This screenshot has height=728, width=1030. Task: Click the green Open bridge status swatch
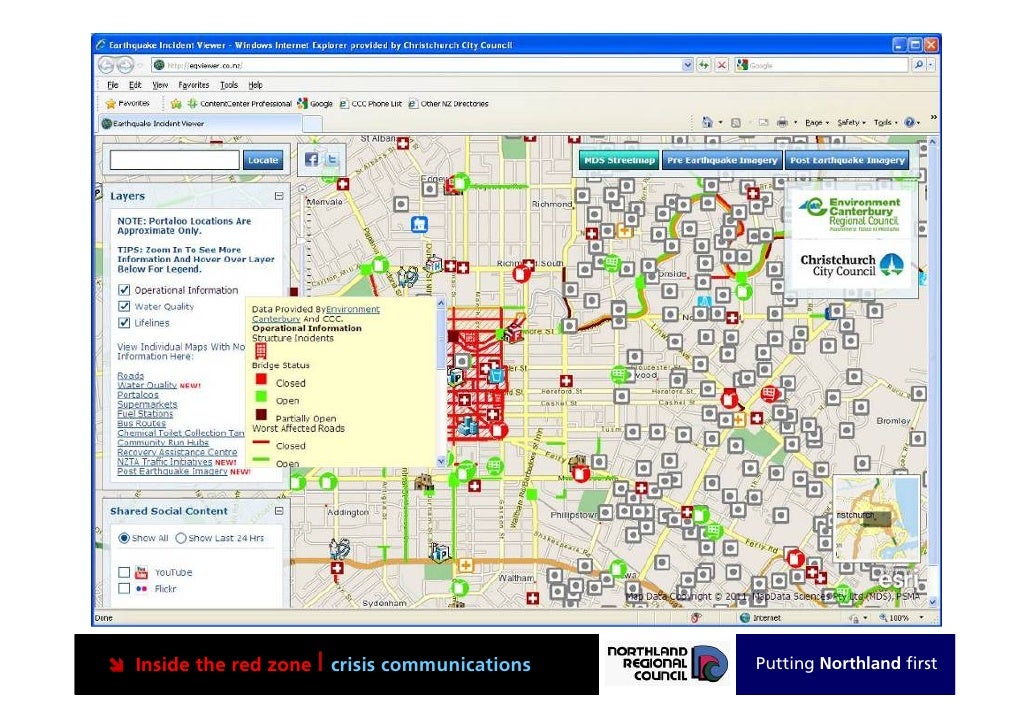(261, 396)
